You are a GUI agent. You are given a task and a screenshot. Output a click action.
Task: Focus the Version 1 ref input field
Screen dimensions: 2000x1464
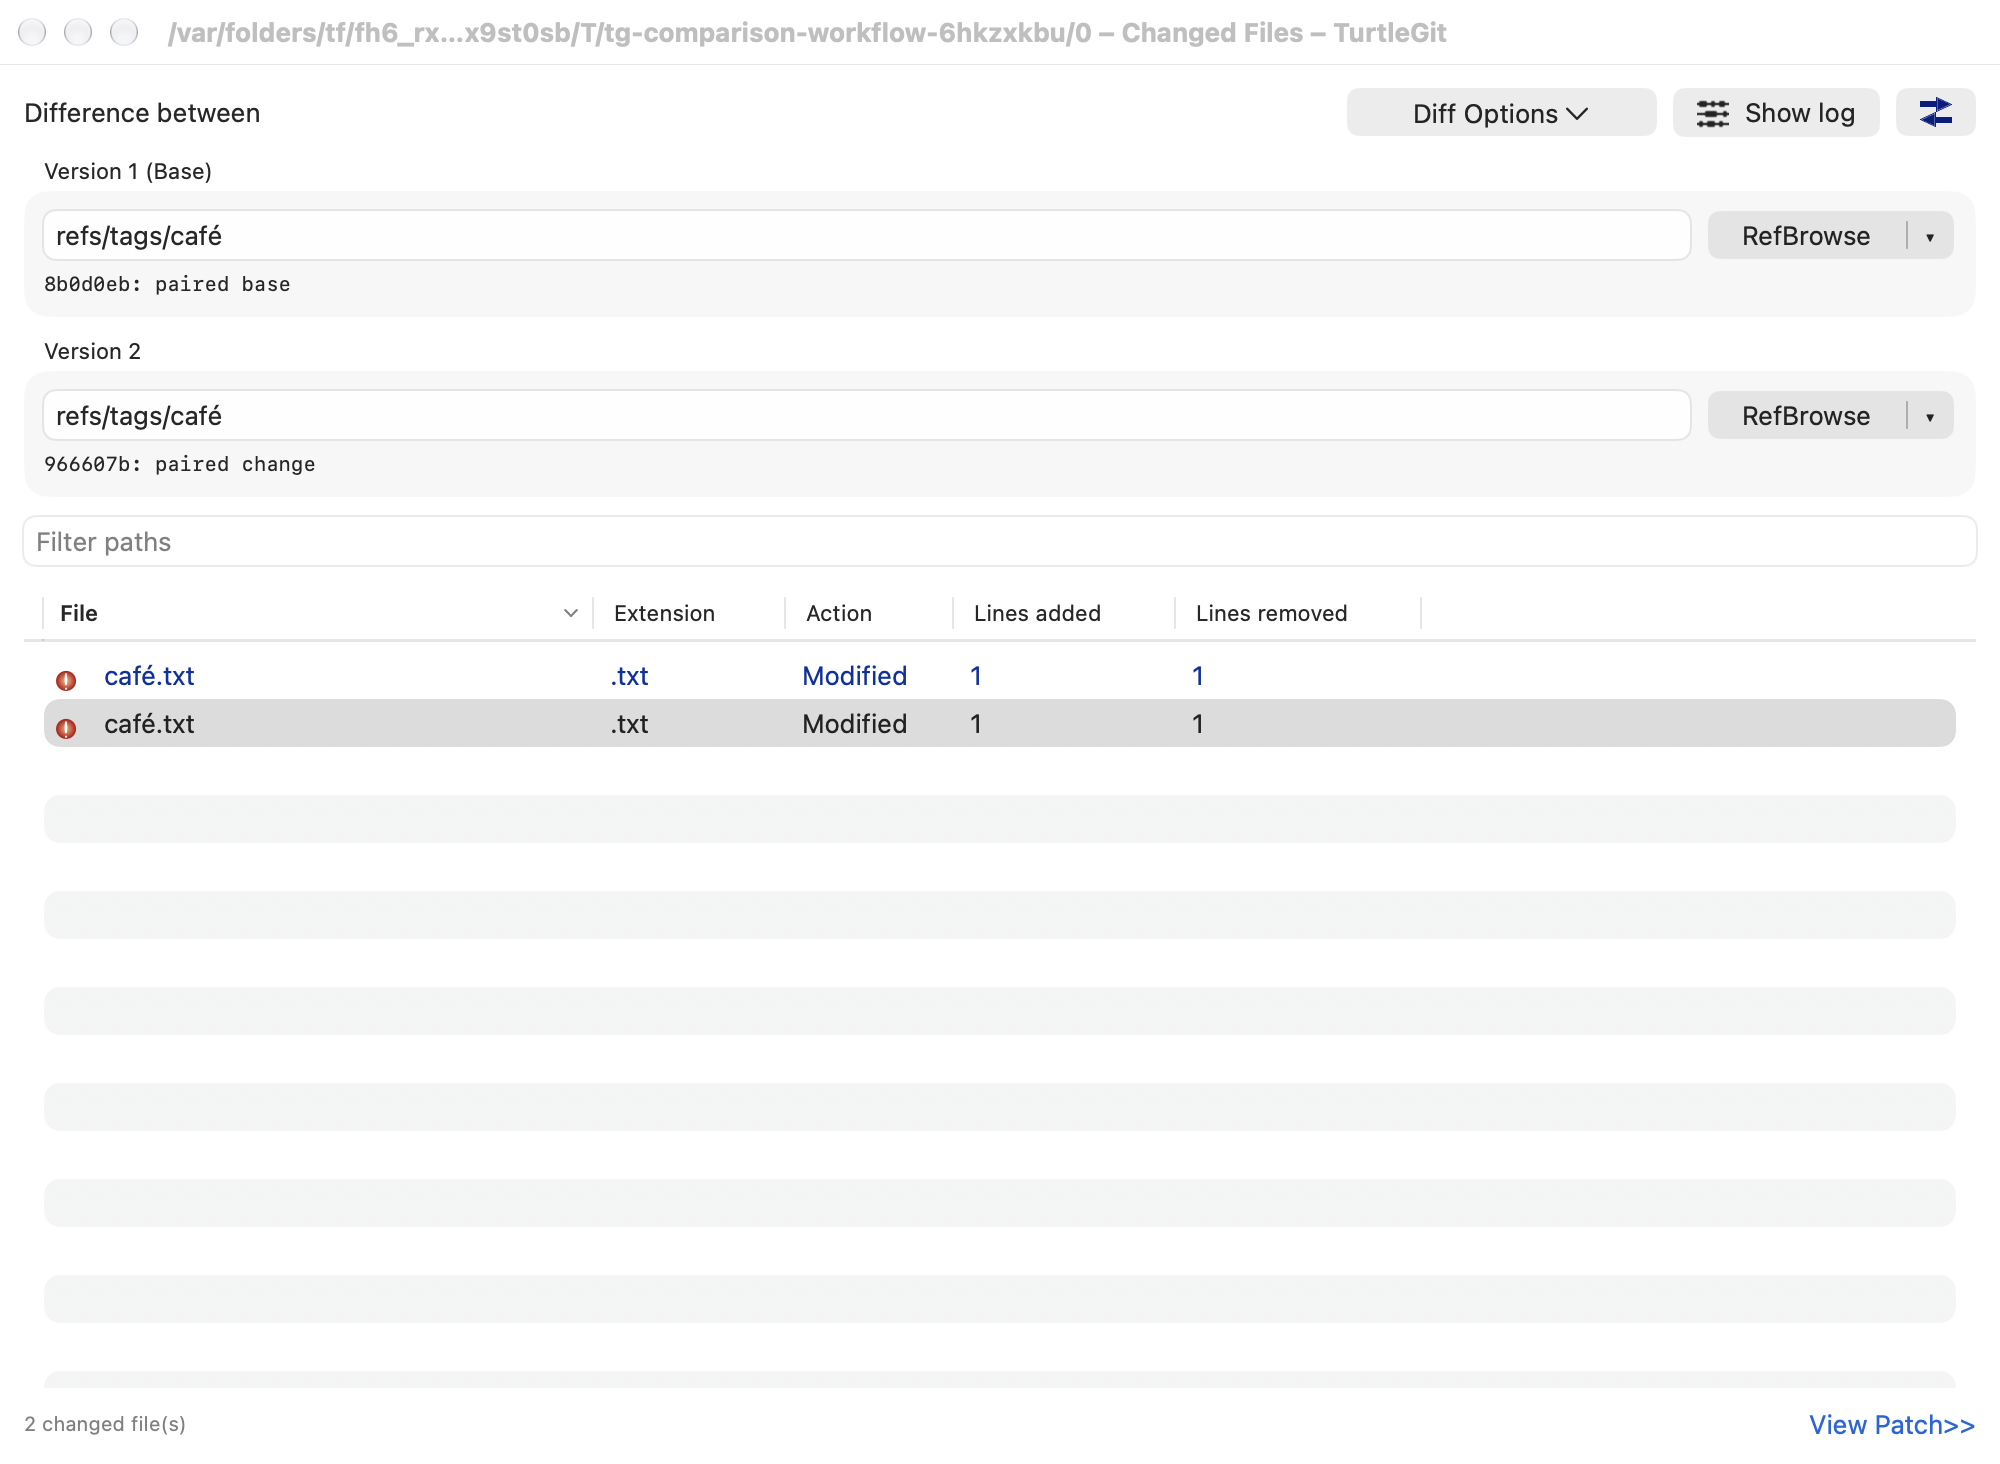coord(866,236)
